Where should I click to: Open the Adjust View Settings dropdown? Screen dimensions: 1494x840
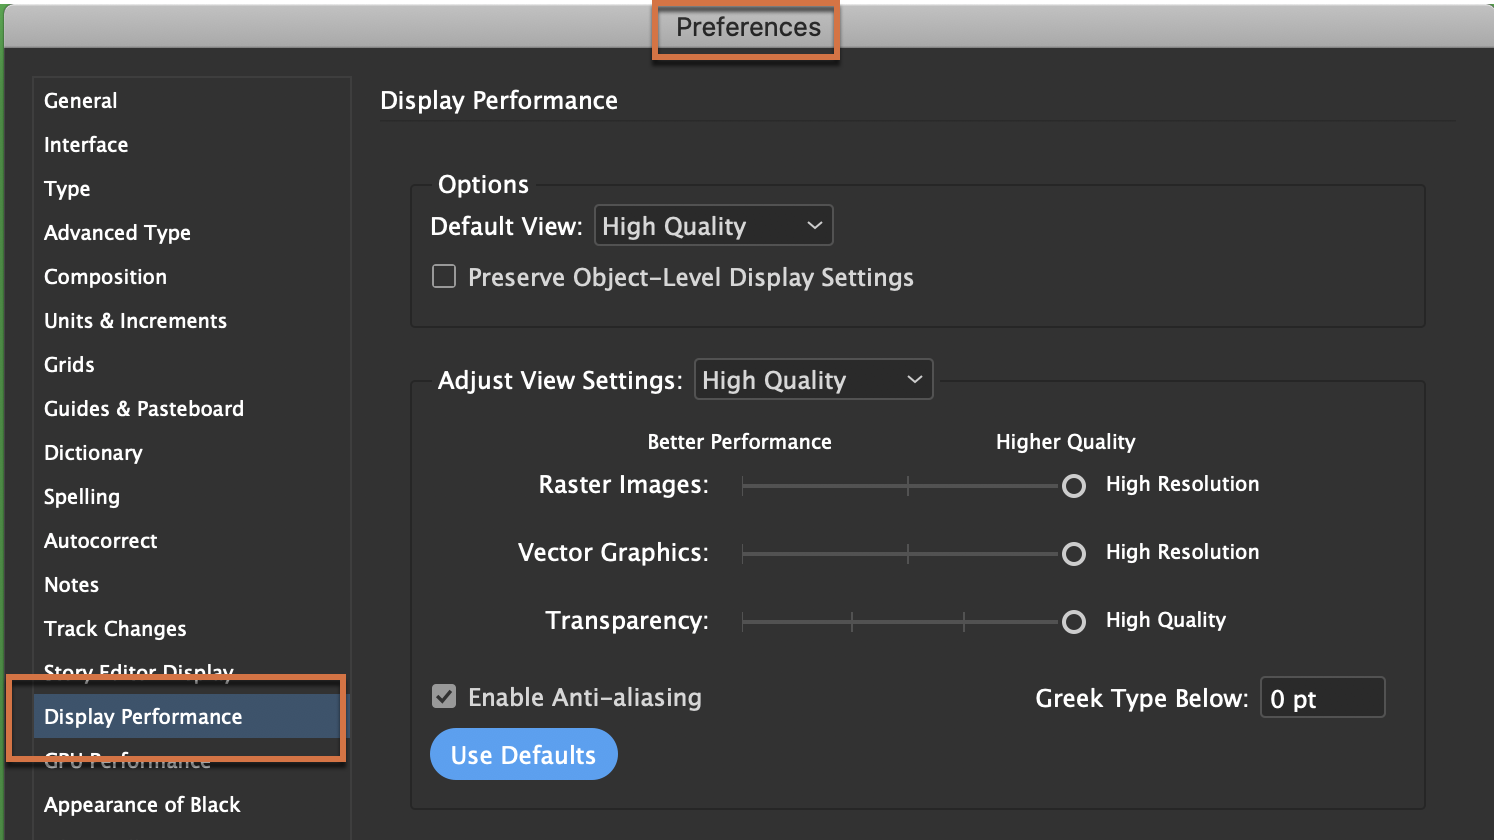pyautogui.click(x=813, y=379)
